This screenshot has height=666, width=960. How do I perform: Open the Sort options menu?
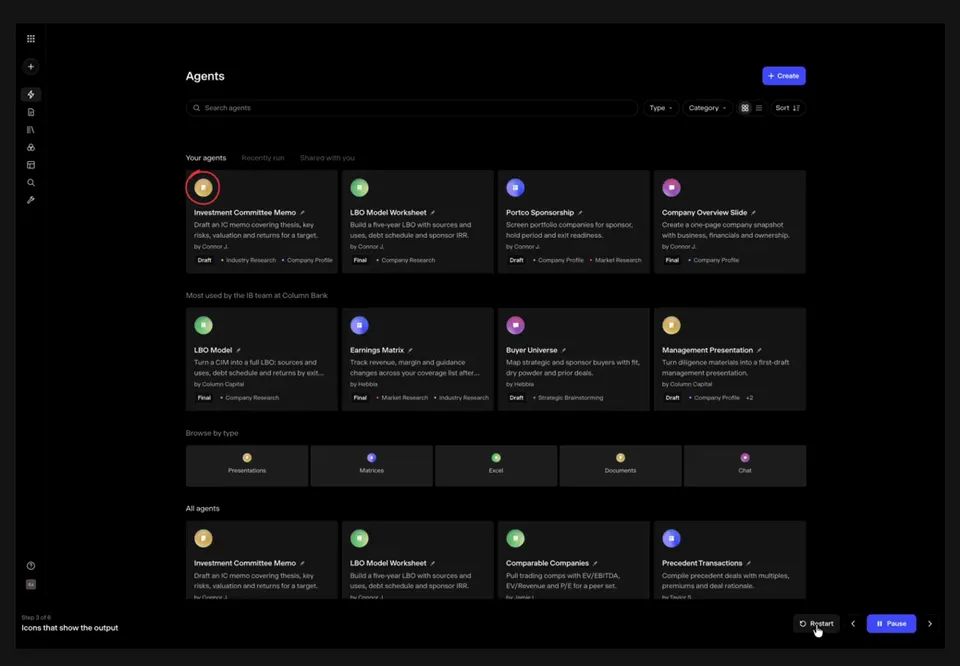(787, 108)
